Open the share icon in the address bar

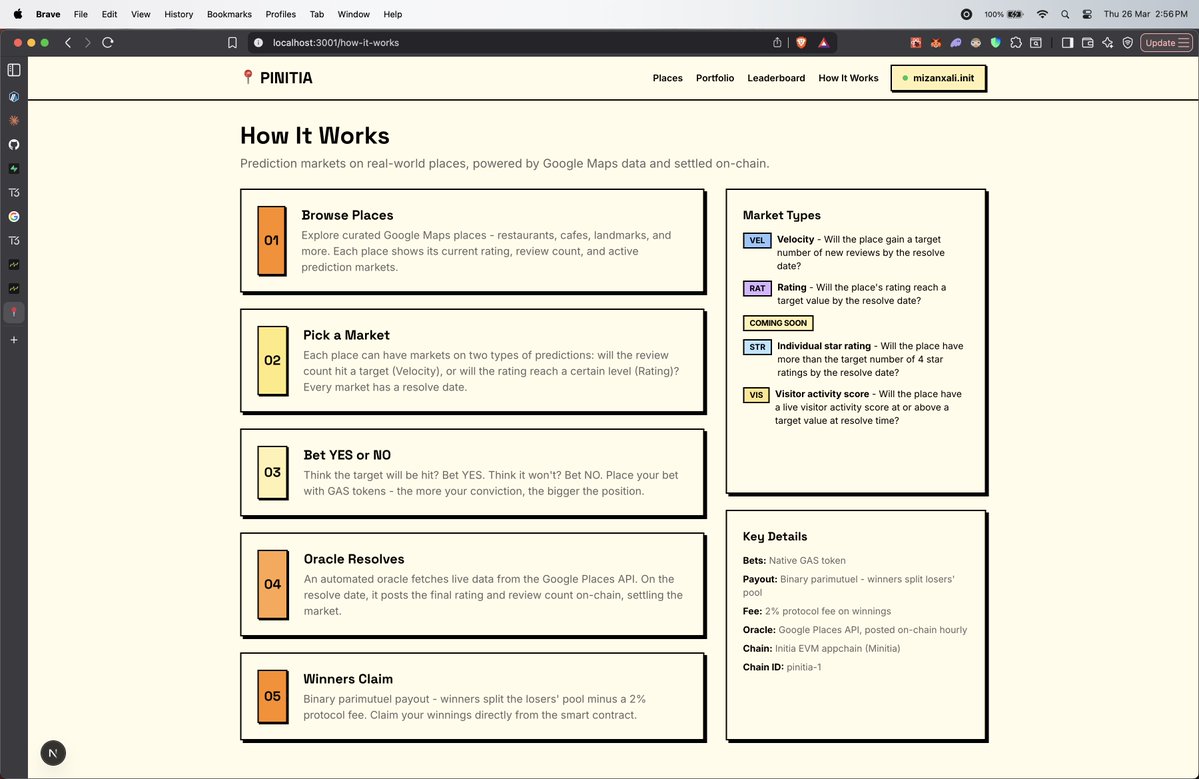click(x=777, y=43)
